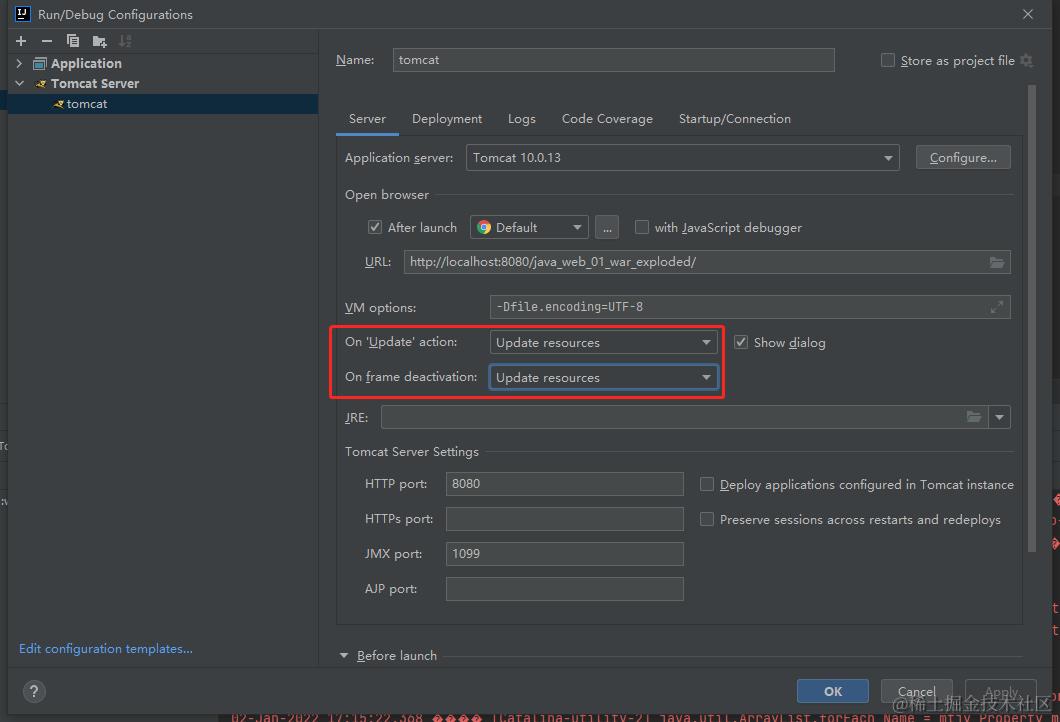Open the help question mark button
The width and height of the screenshot is (1060, 722).
34,691
